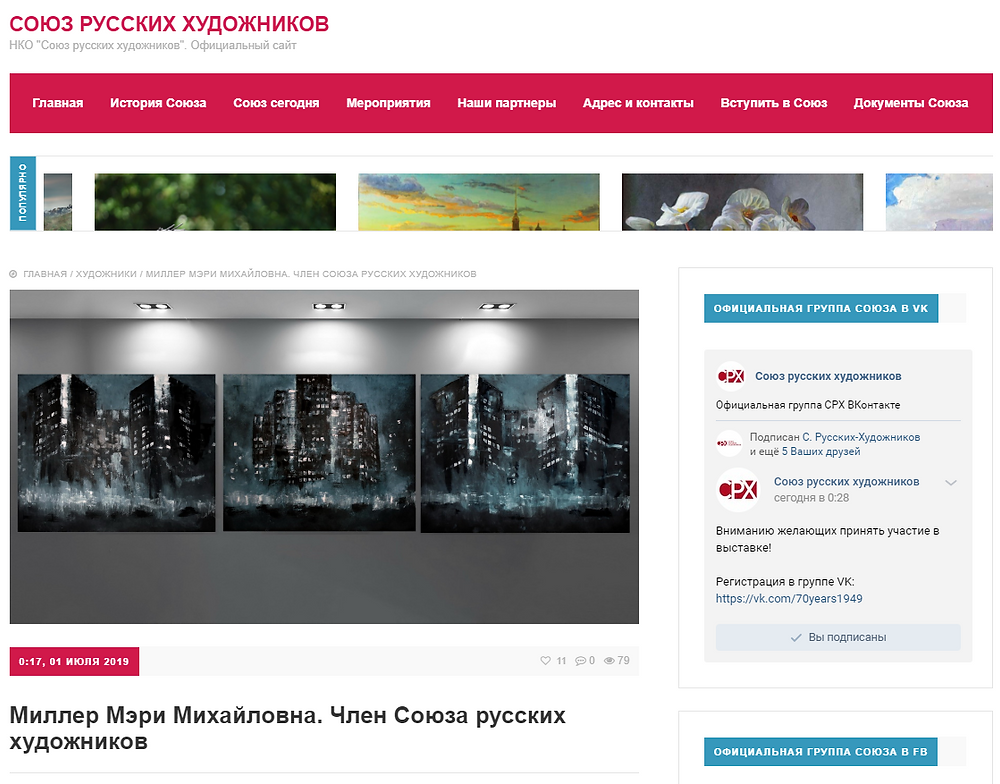The width and height of the screenshot is (1000, 784).
Task: Click the gallery triptych featured image
Action: coord(324,457)
